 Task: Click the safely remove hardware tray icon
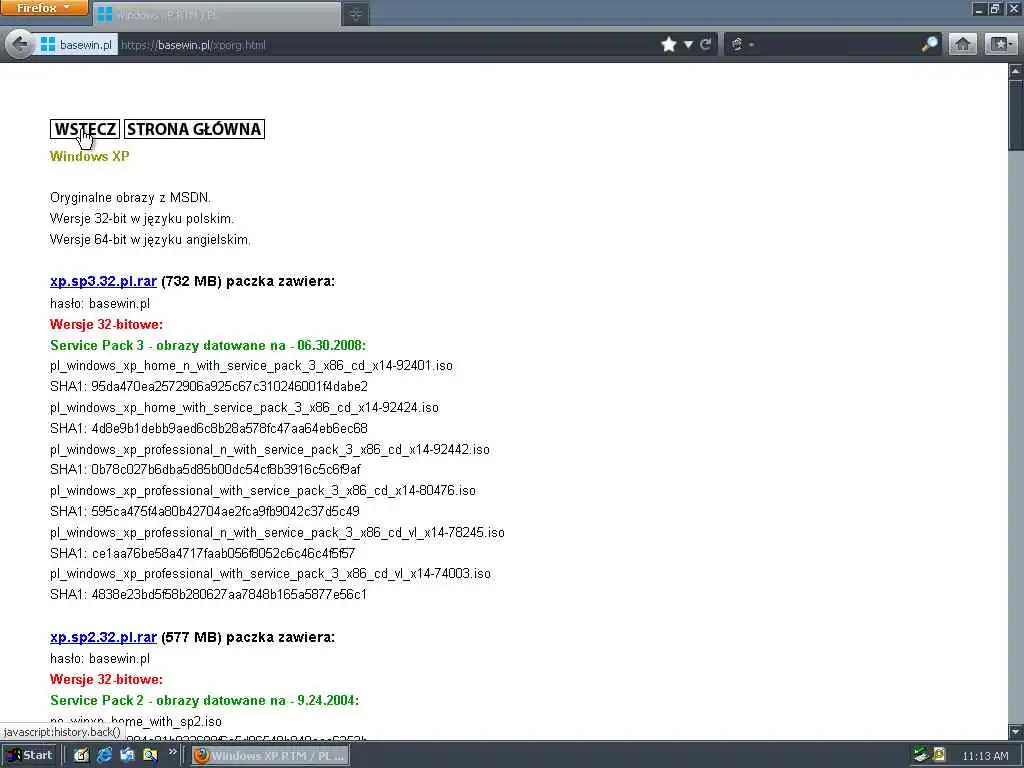[920, 756]
